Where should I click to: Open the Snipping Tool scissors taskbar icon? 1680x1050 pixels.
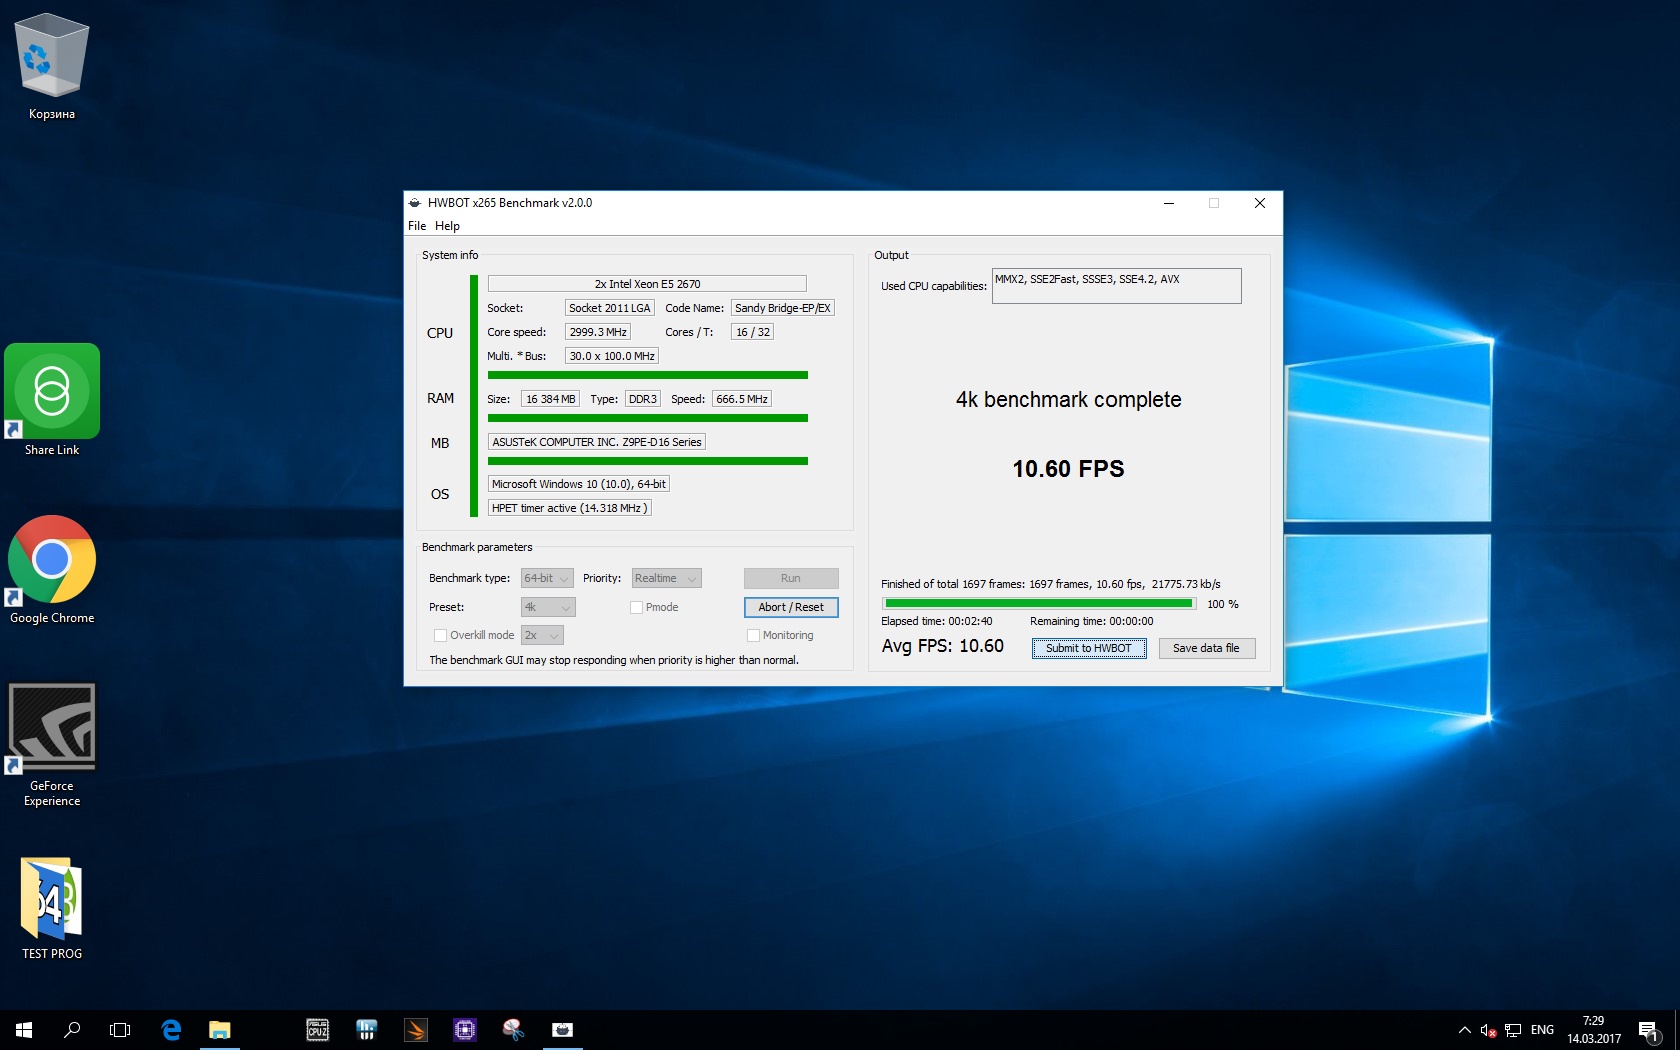tap(514, 1029)
